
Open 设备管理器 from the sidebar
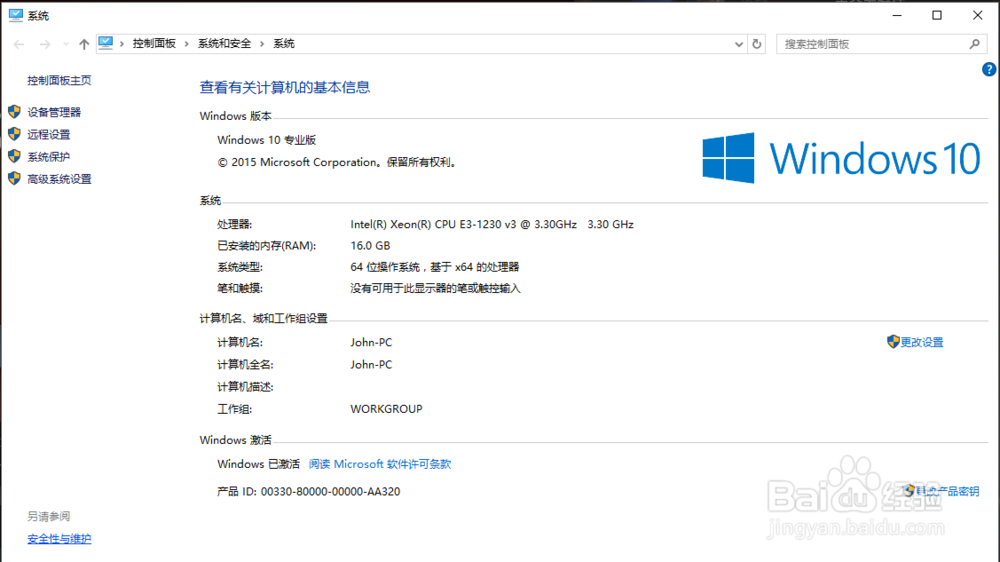click(x=54, y=112)
